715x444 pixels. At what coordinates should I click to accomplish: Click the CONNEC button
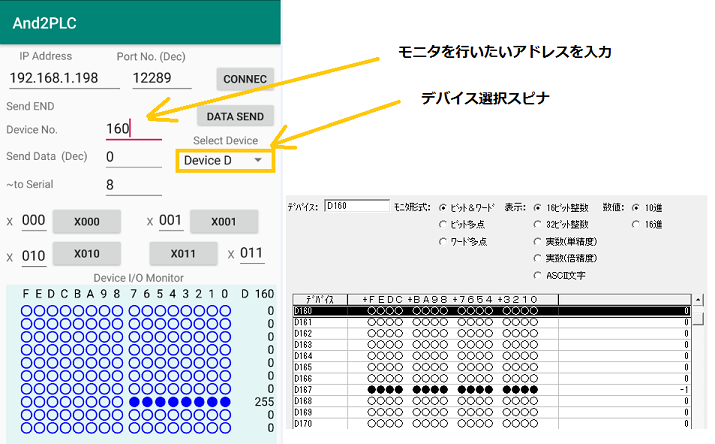(x=245, y=79)
